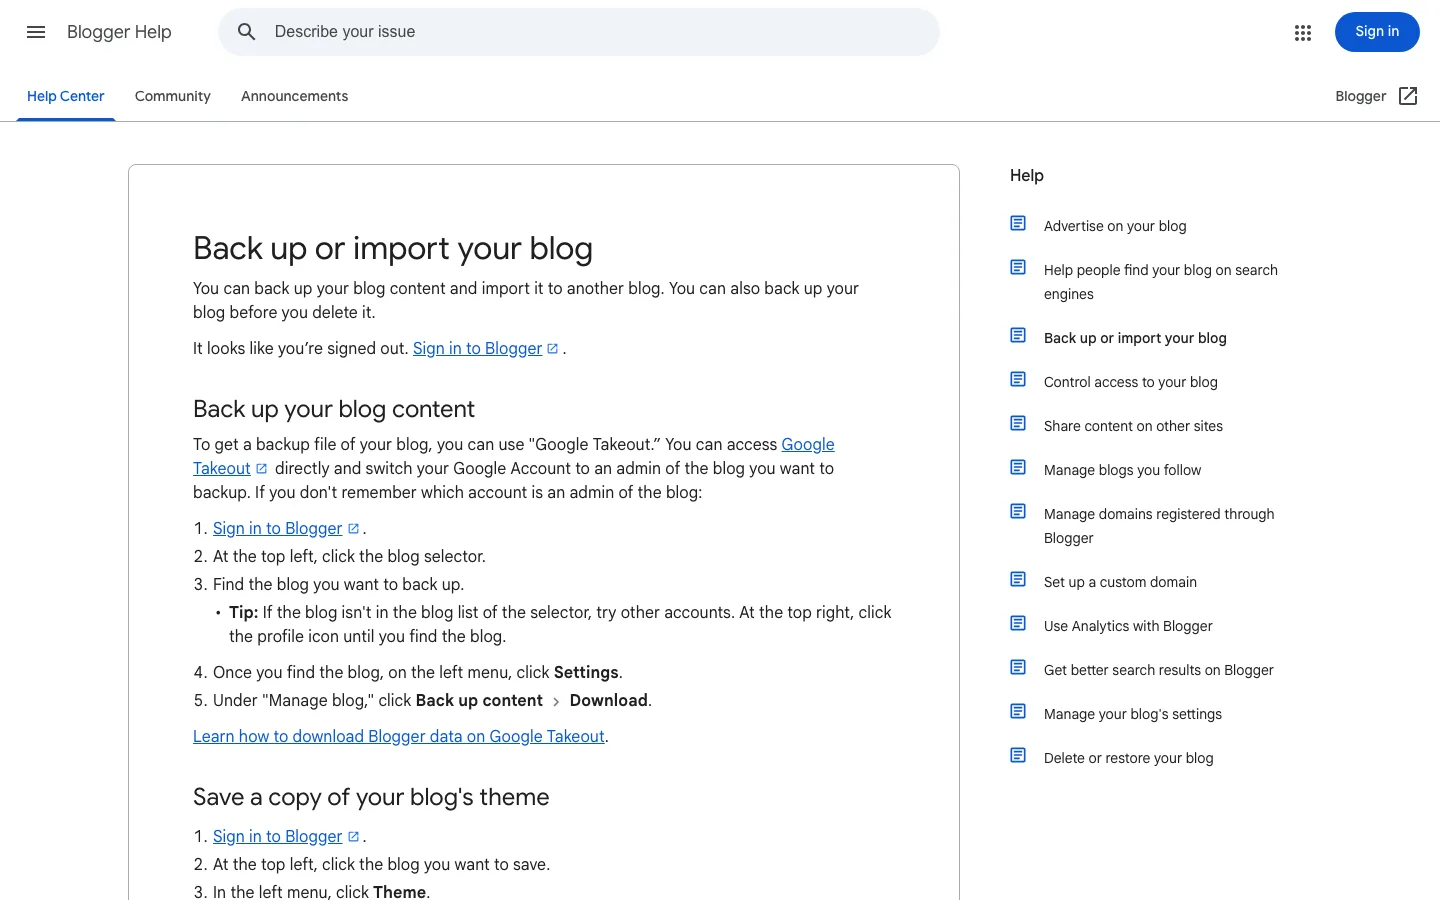Click article icon beside Help people find your blog
The image size is (1440, 900).
1018,268
